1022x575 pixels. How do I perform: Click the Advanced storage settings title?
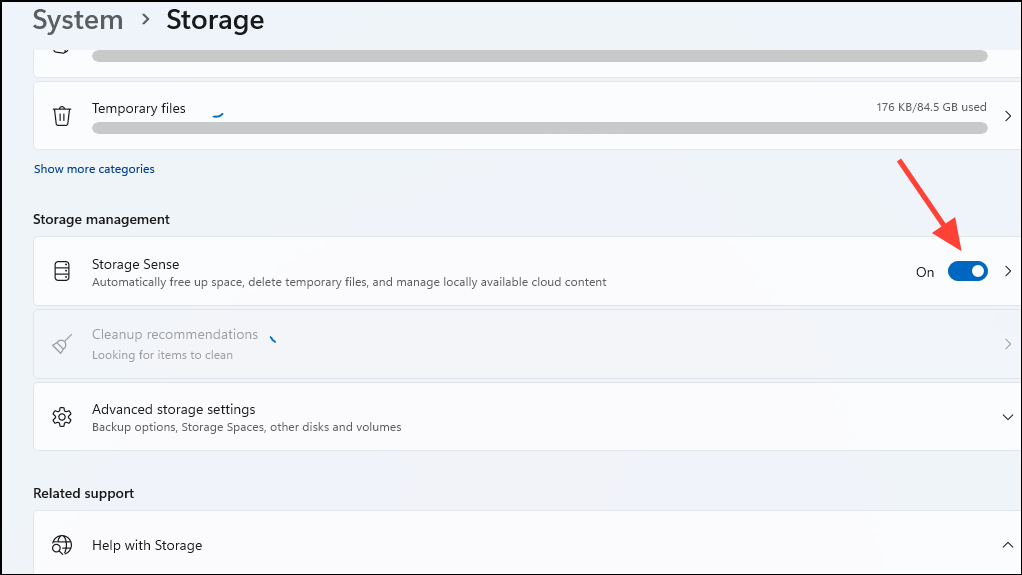174,409
